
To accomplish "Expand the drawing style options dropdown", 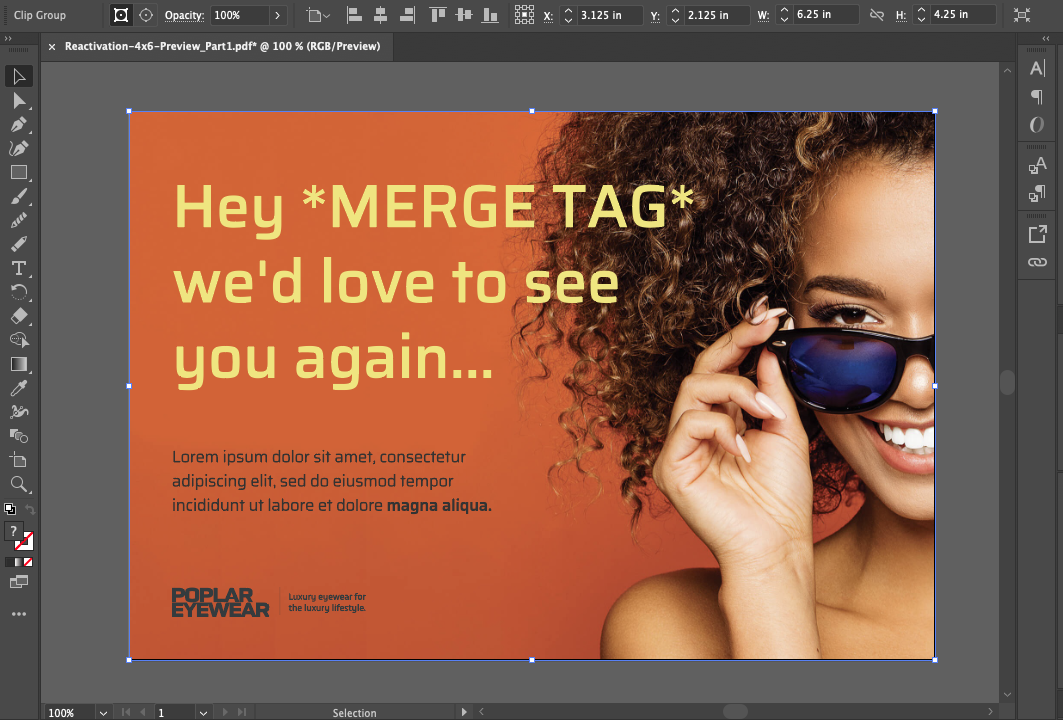I will pos(326,14).
